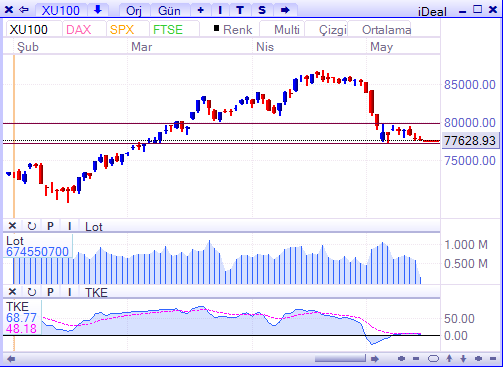Toggle the Ortalama moving average option
The width and height of the screenshot is (503, 367).
pos(386,30)
